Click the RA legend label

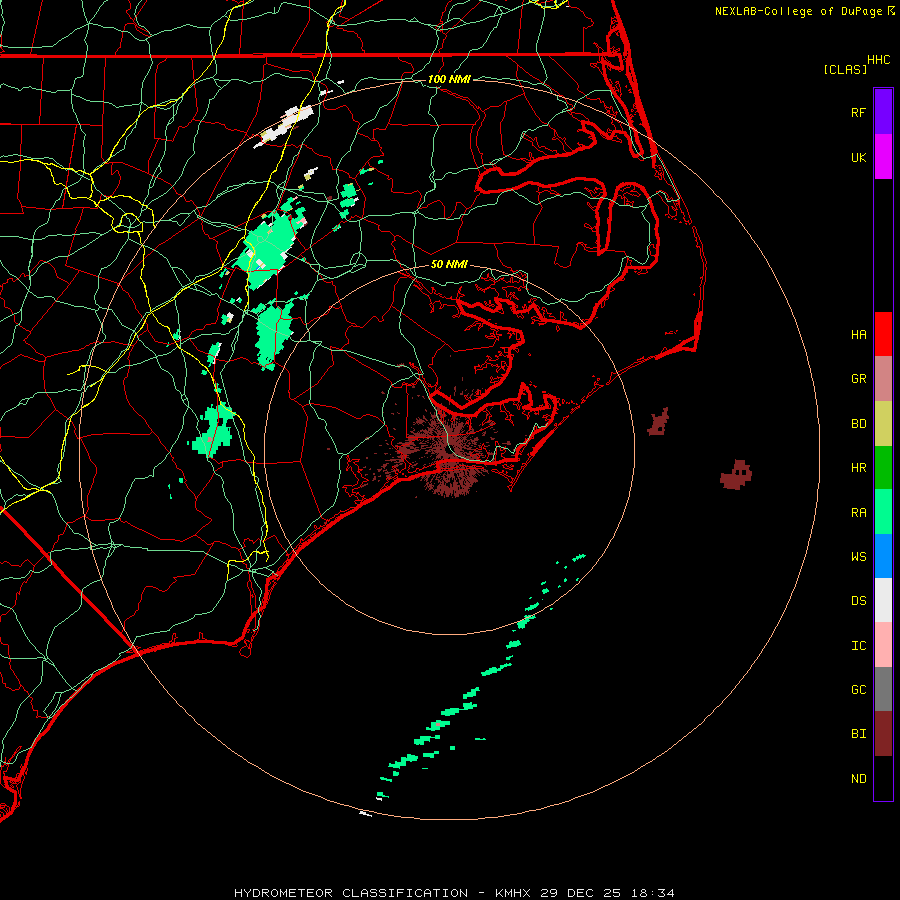pos(859,513)
